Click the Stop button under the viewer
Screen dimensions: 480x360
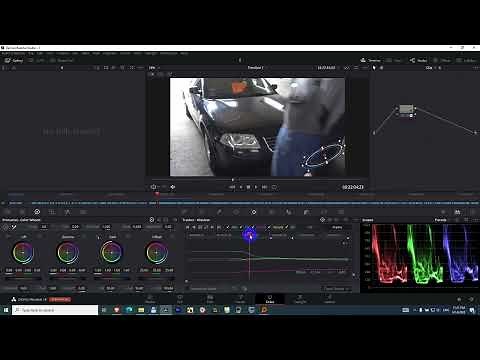pos(248,187)
